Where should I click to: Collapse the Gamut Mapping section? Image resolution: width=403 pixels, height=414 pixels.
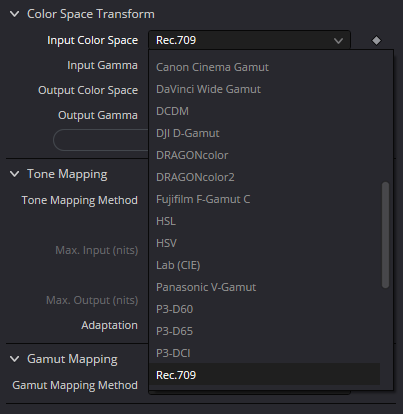point(15,359)
